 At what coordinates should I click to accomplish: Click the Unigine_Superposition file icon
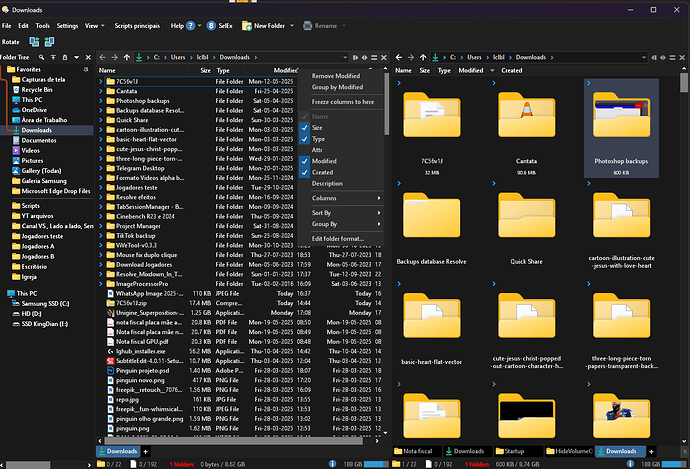(111, 313)
